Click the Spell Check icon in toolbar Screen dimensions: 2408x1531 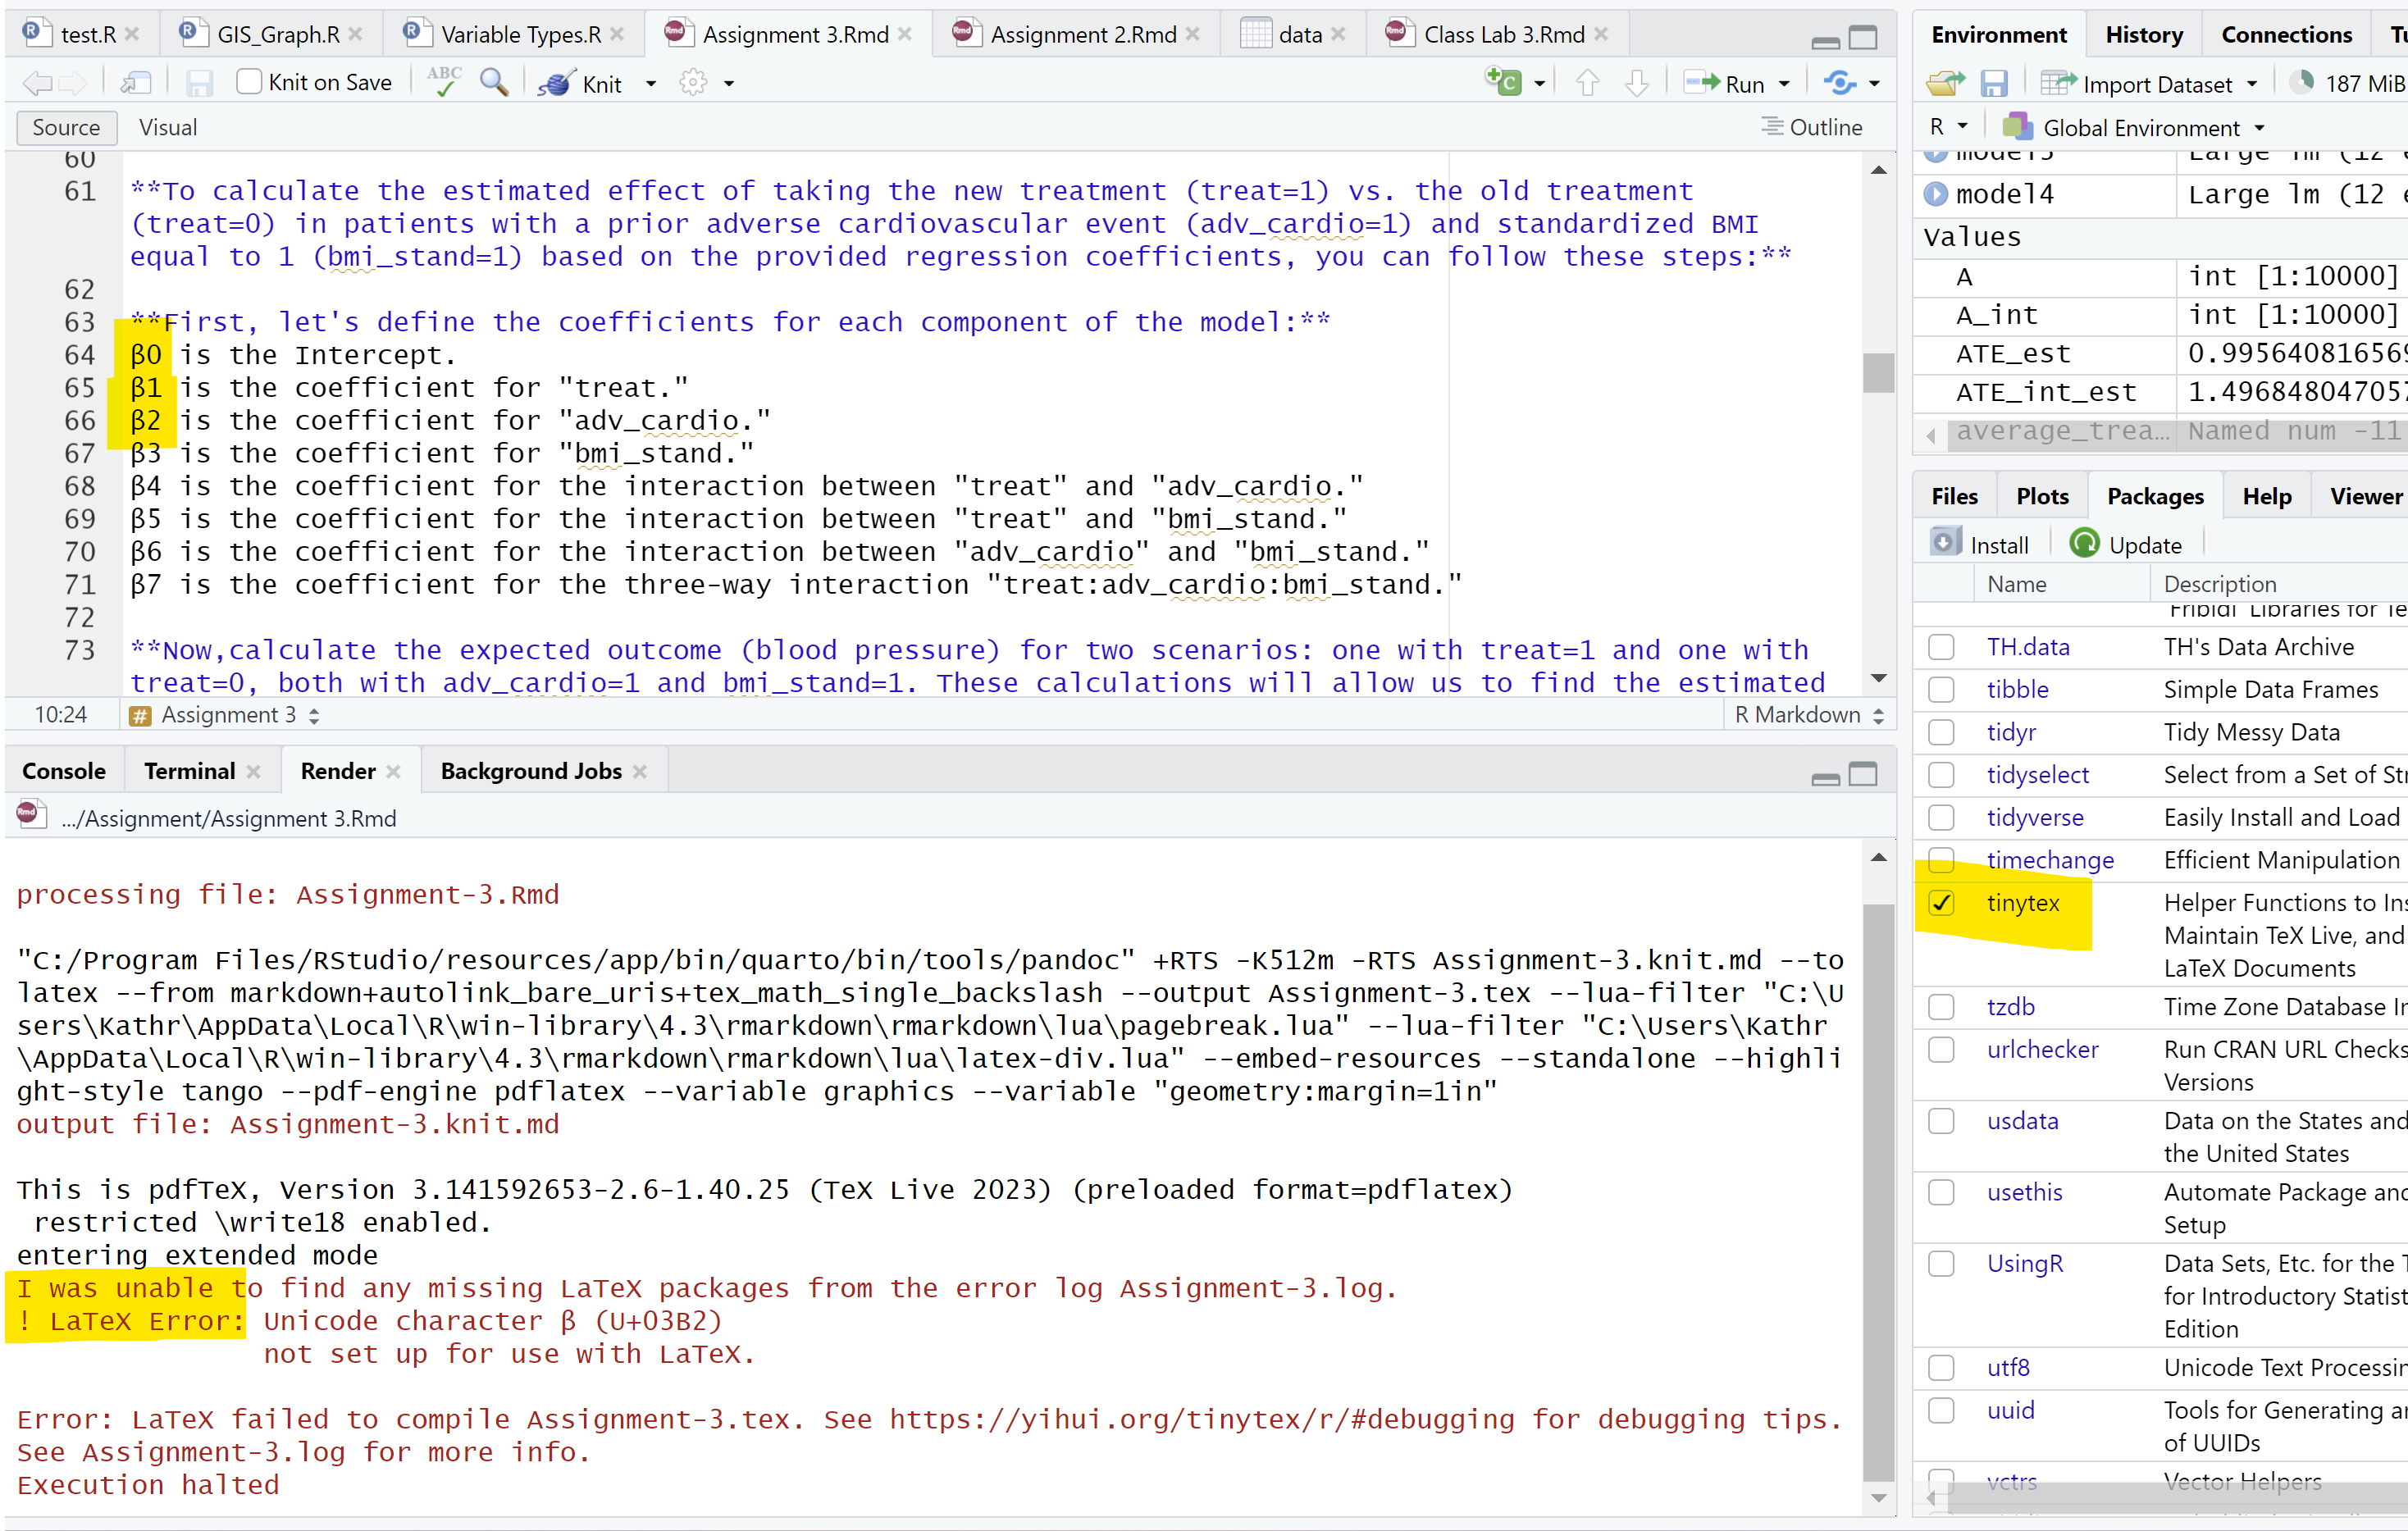(x=444, y=83)
